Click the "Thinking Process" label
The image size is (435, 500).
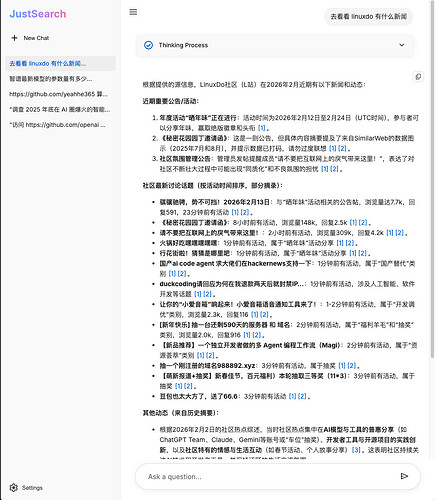[183, 45]
